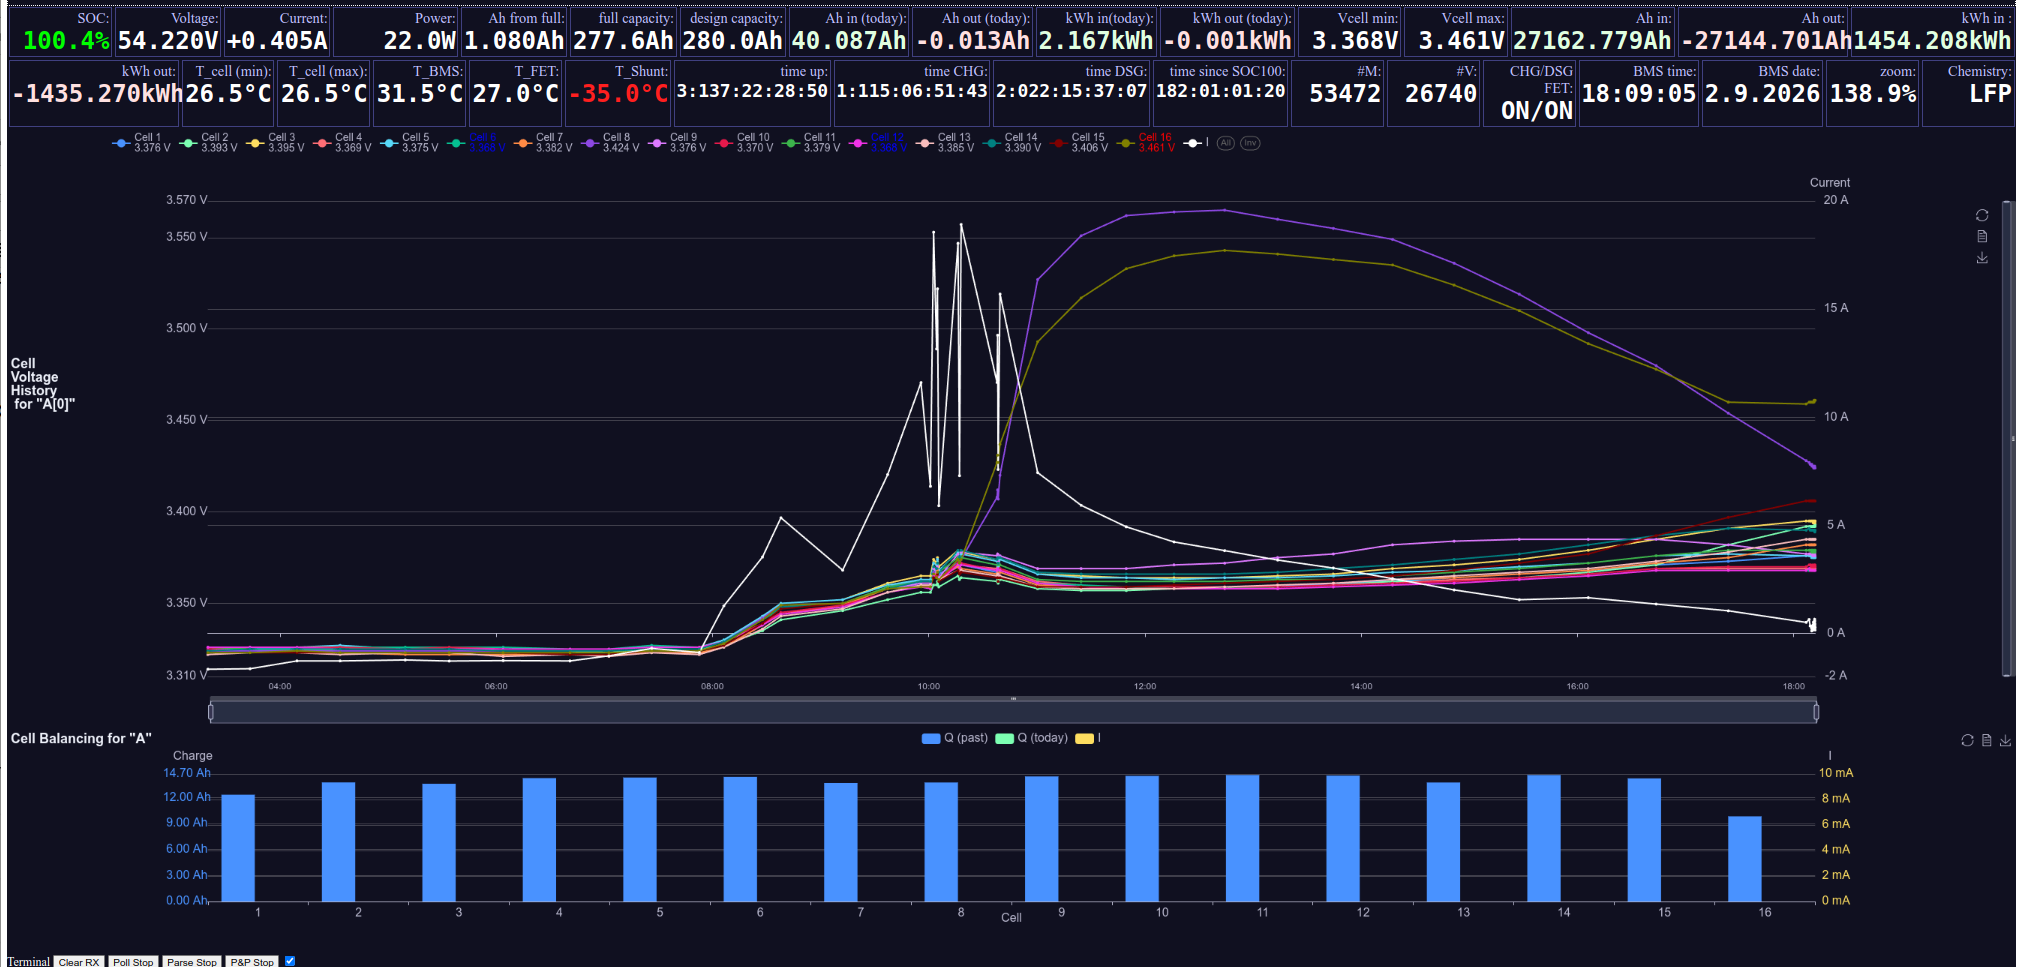Select all series with the All legend button
Viewport: 2022px width, 967px height.
pos(1226,143)
